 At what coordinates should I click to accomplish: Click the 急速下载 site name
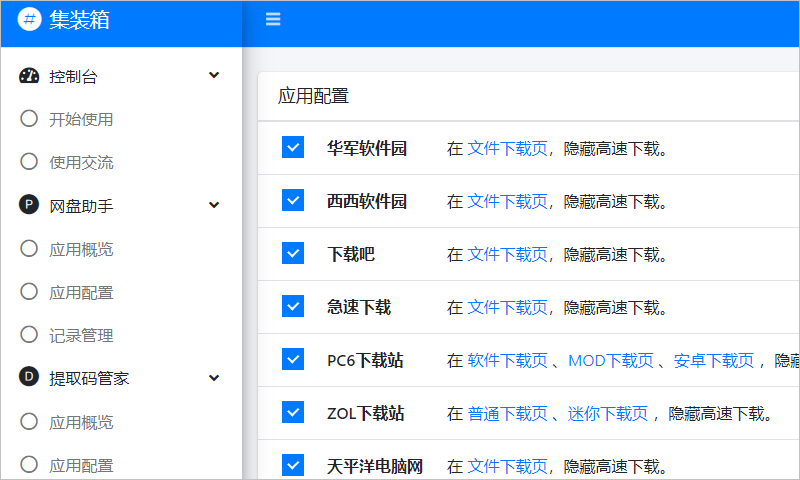pyautogui.click(x=359, y=308)
